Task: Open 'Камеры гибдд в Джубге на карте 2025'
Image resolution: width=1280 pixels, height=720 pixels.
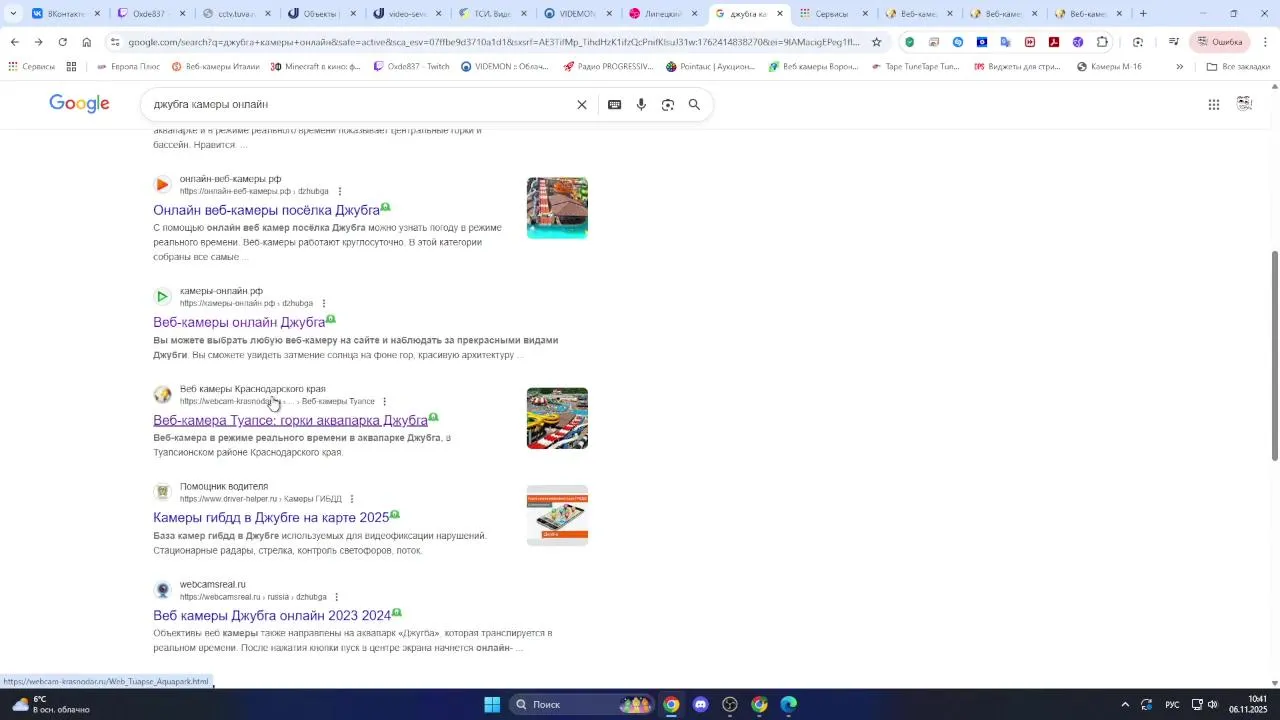Action: [271, 517]
